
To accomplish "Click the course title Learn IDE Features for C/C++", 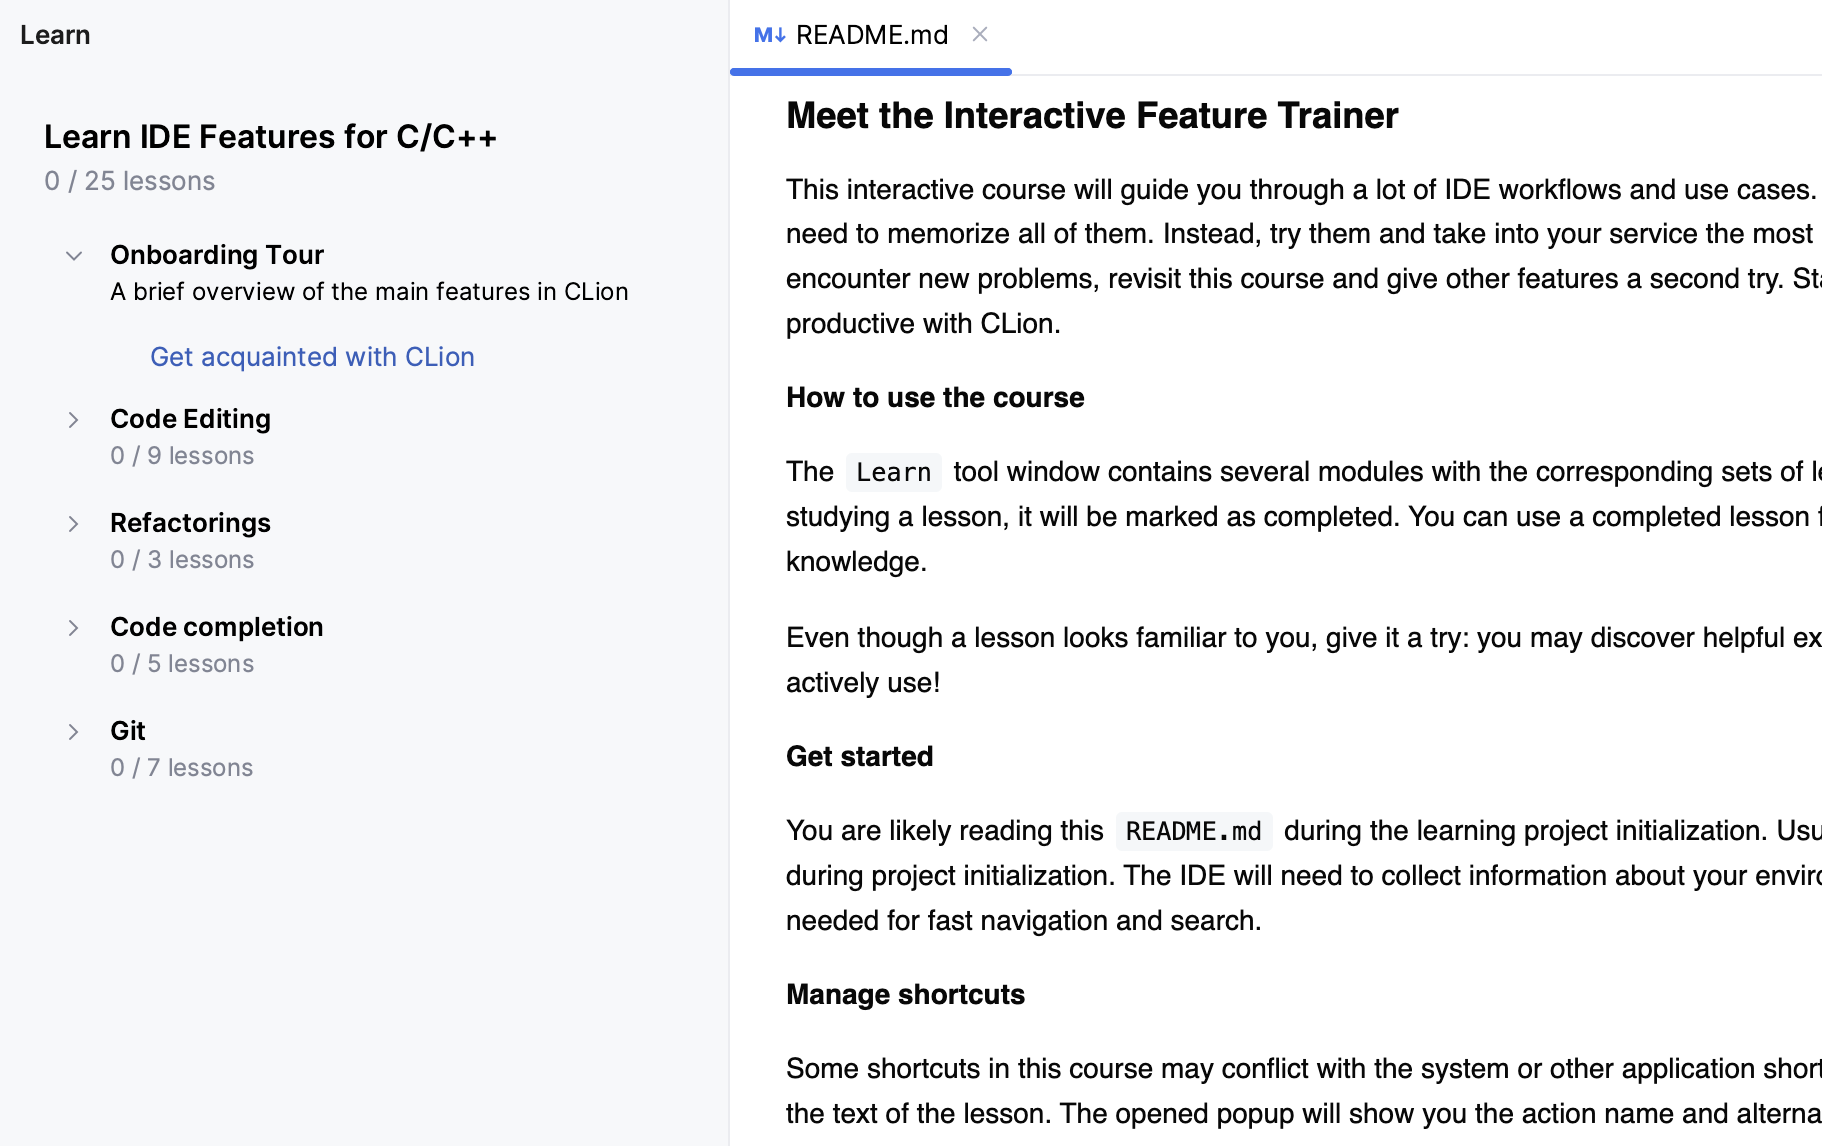I will [270, 137].
